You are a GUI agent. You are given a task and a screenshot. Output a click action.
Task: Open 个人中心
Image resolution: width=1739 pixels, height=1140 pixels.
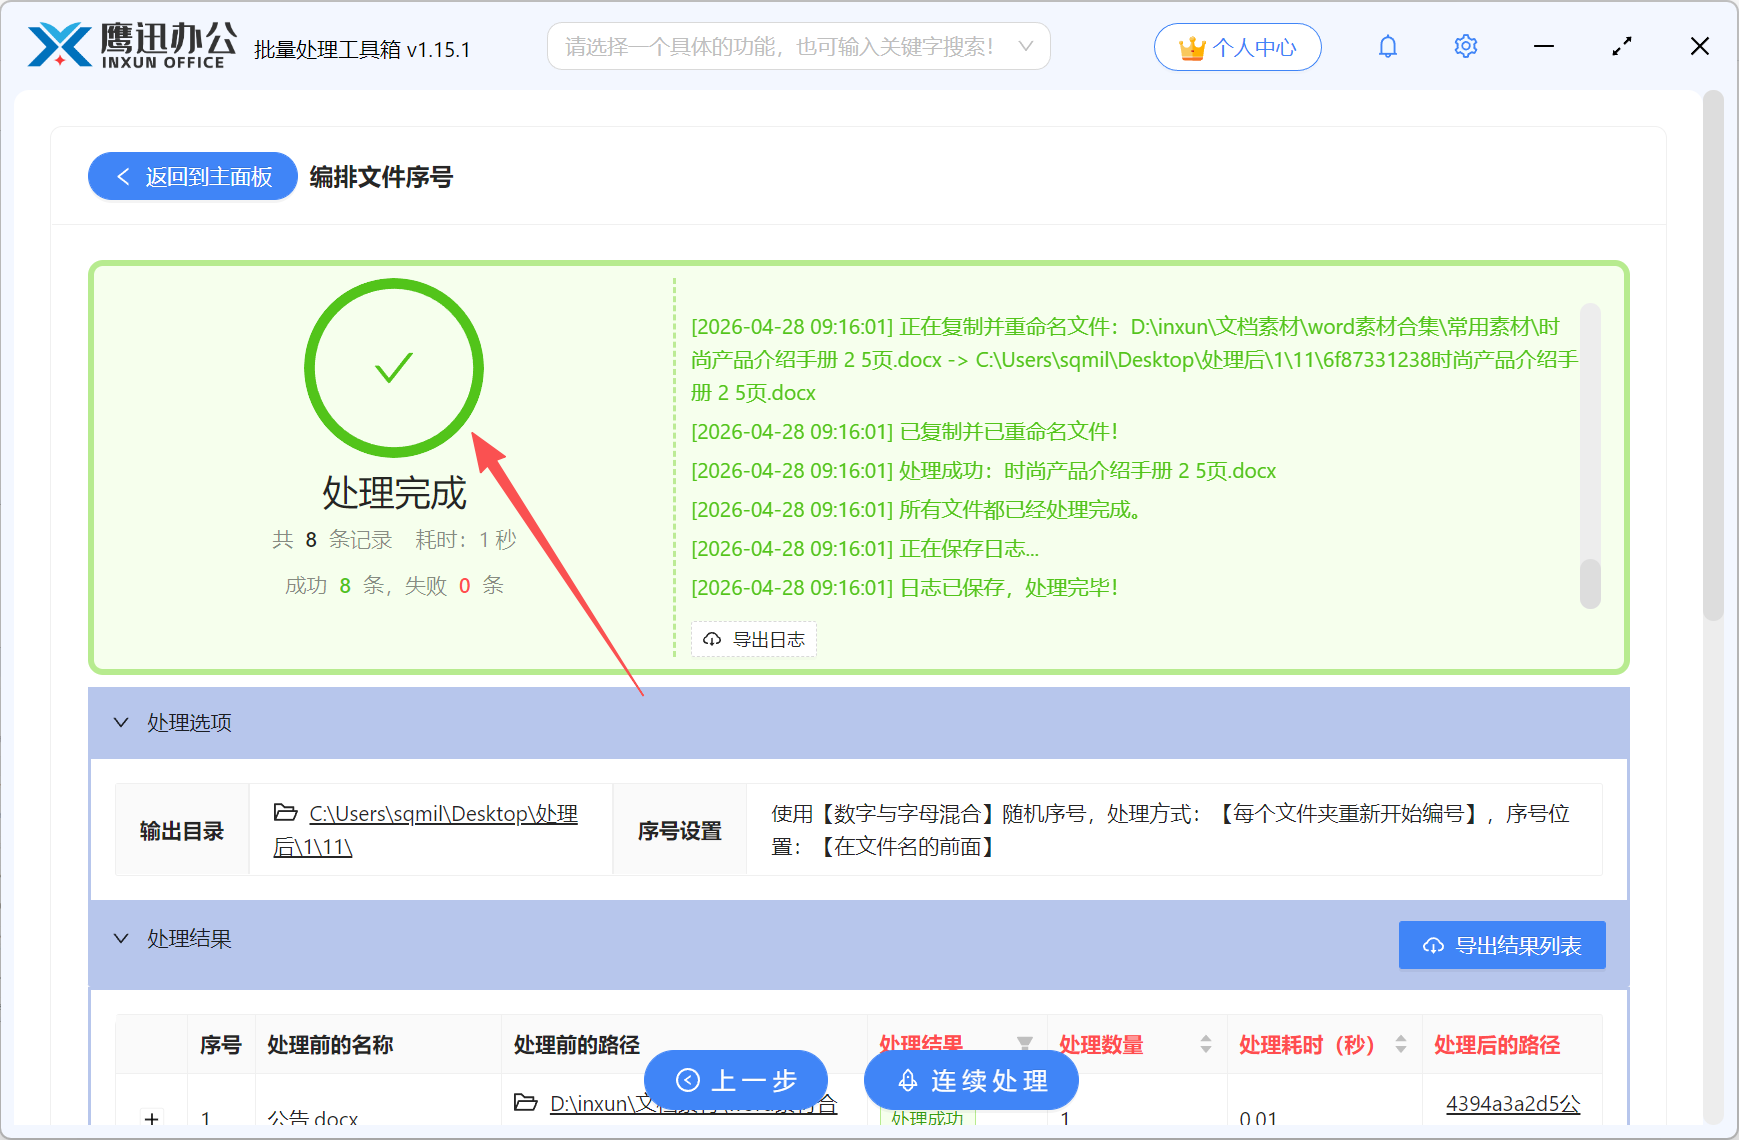1238,46
